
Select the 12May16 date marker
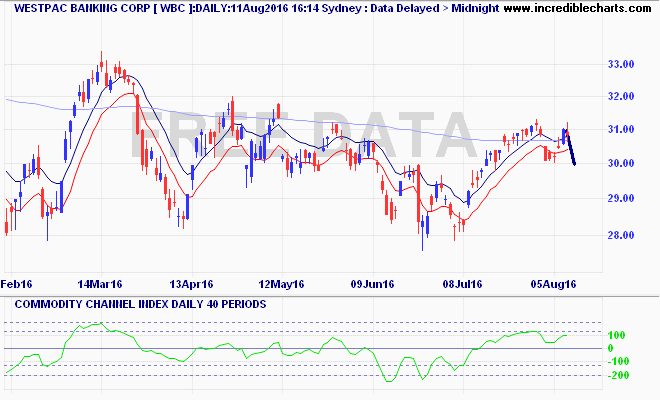281,284
